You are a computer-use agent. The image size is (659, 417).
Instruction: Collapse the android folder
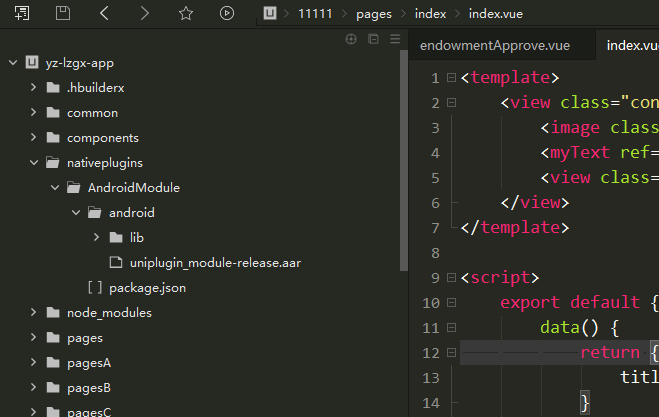point(76,213)
